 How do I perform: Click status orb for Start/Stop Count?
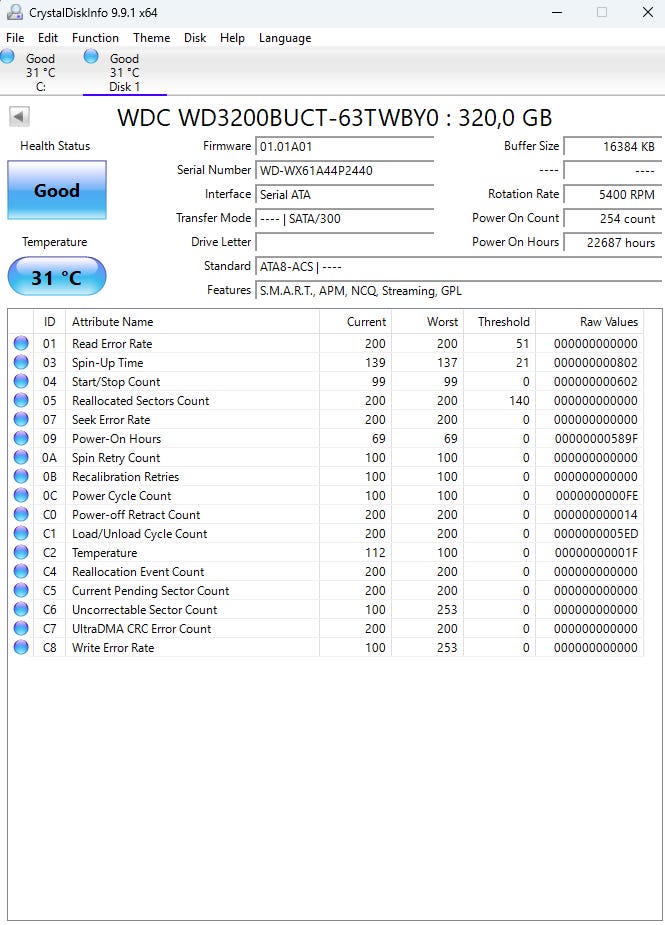(21, 381)
